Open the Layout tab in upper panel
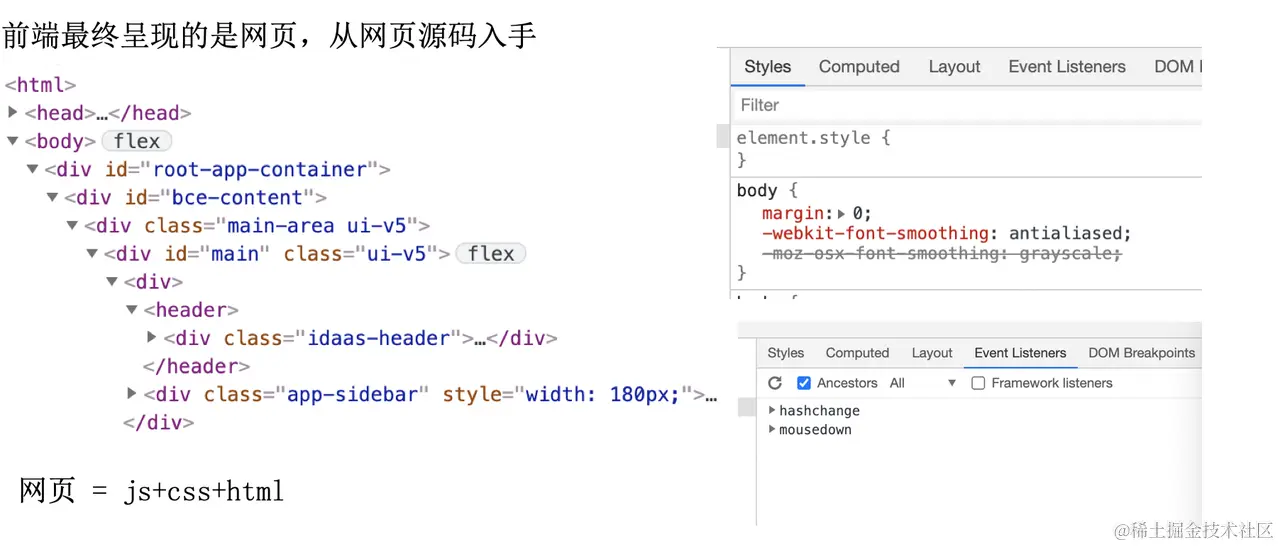This screenshot has width=1280, height=547. point(954,67)
